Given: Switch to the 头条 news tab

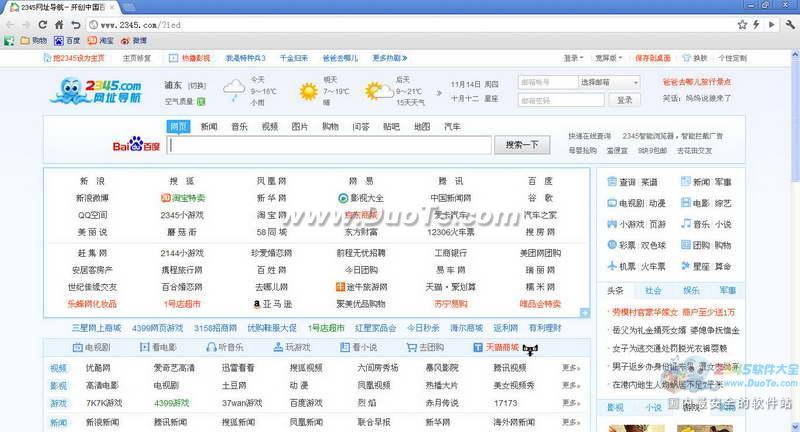Looking at the screenshot, I should point(615,290).
